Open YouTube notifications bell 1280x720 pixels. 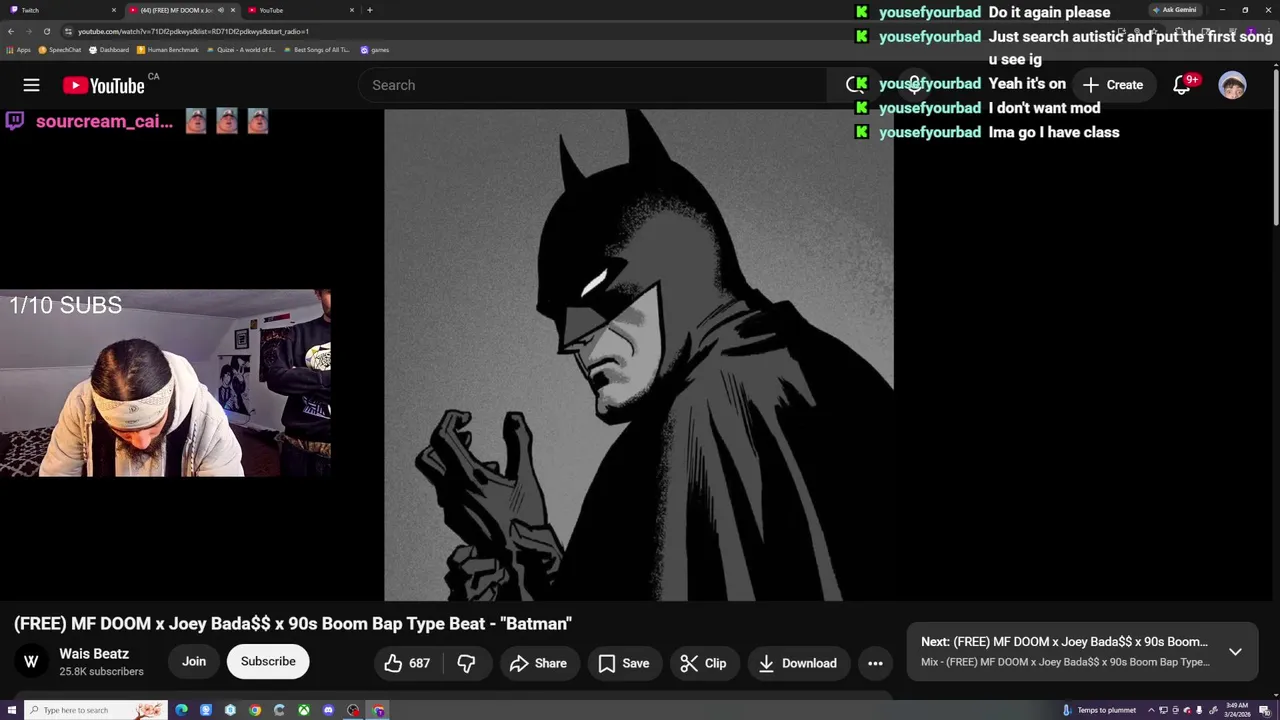1182,85
